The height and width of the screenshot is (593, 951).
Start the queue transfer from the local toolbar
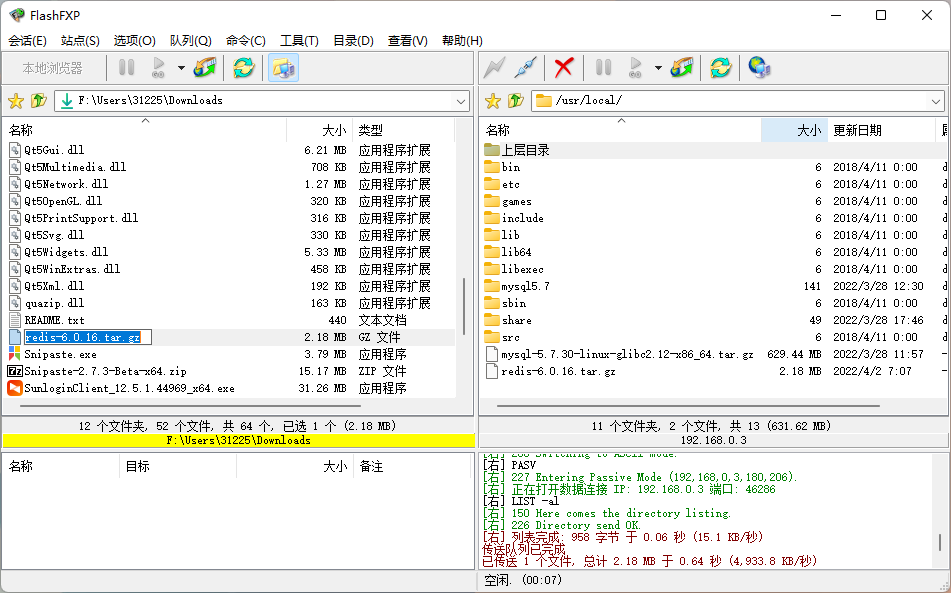click(x=159, y=67)
